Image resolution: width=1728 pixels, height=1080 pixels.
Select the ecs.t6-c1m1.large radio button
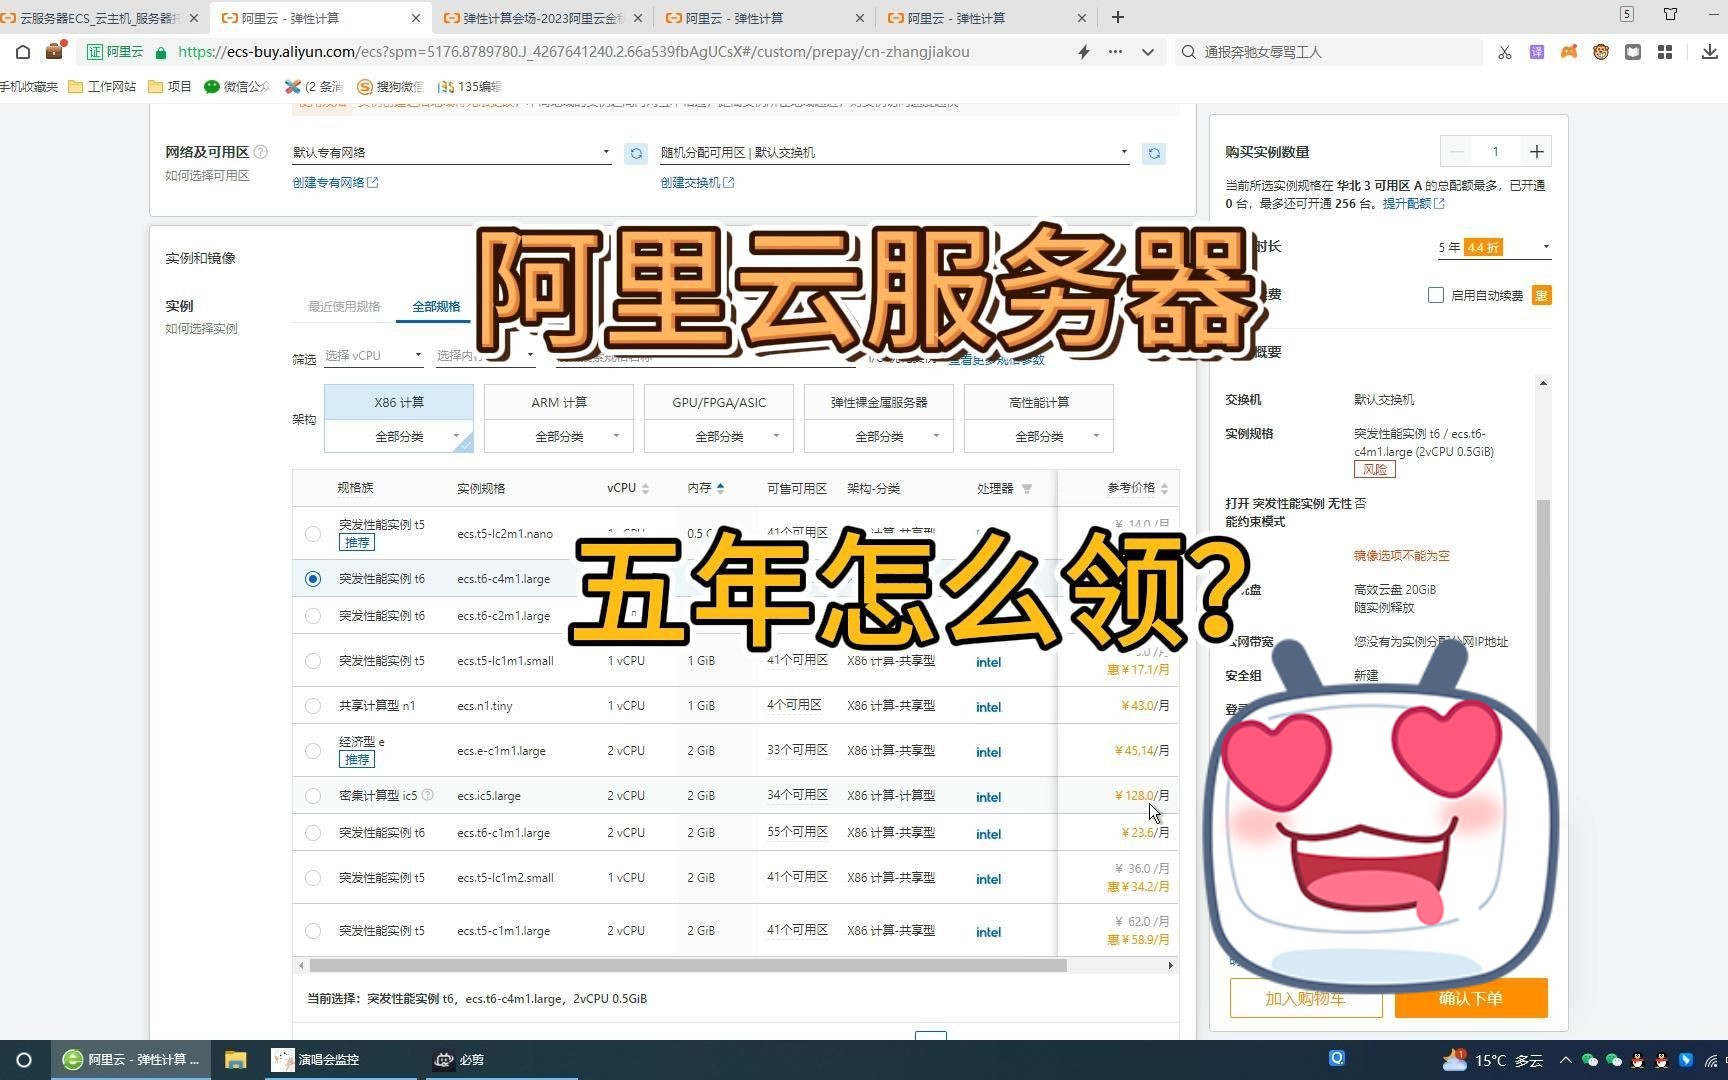pos(313,833)
